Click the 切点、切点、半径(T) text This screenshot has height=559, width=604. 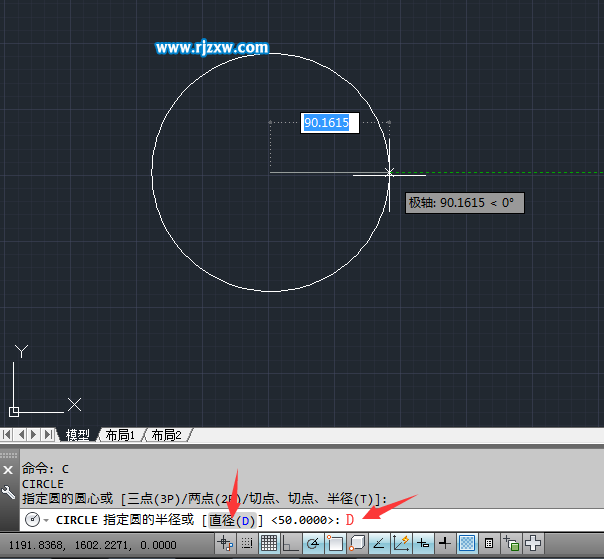[312, 499]
